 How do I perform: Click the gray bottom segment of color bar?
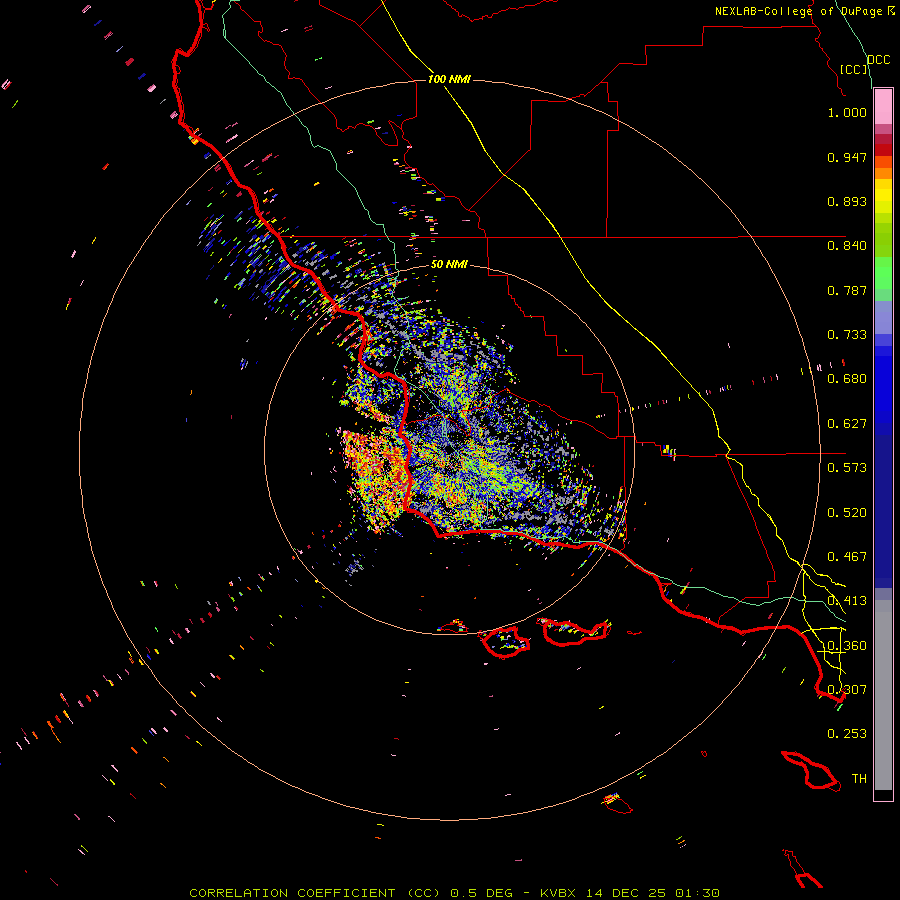(x=883, y=695)
